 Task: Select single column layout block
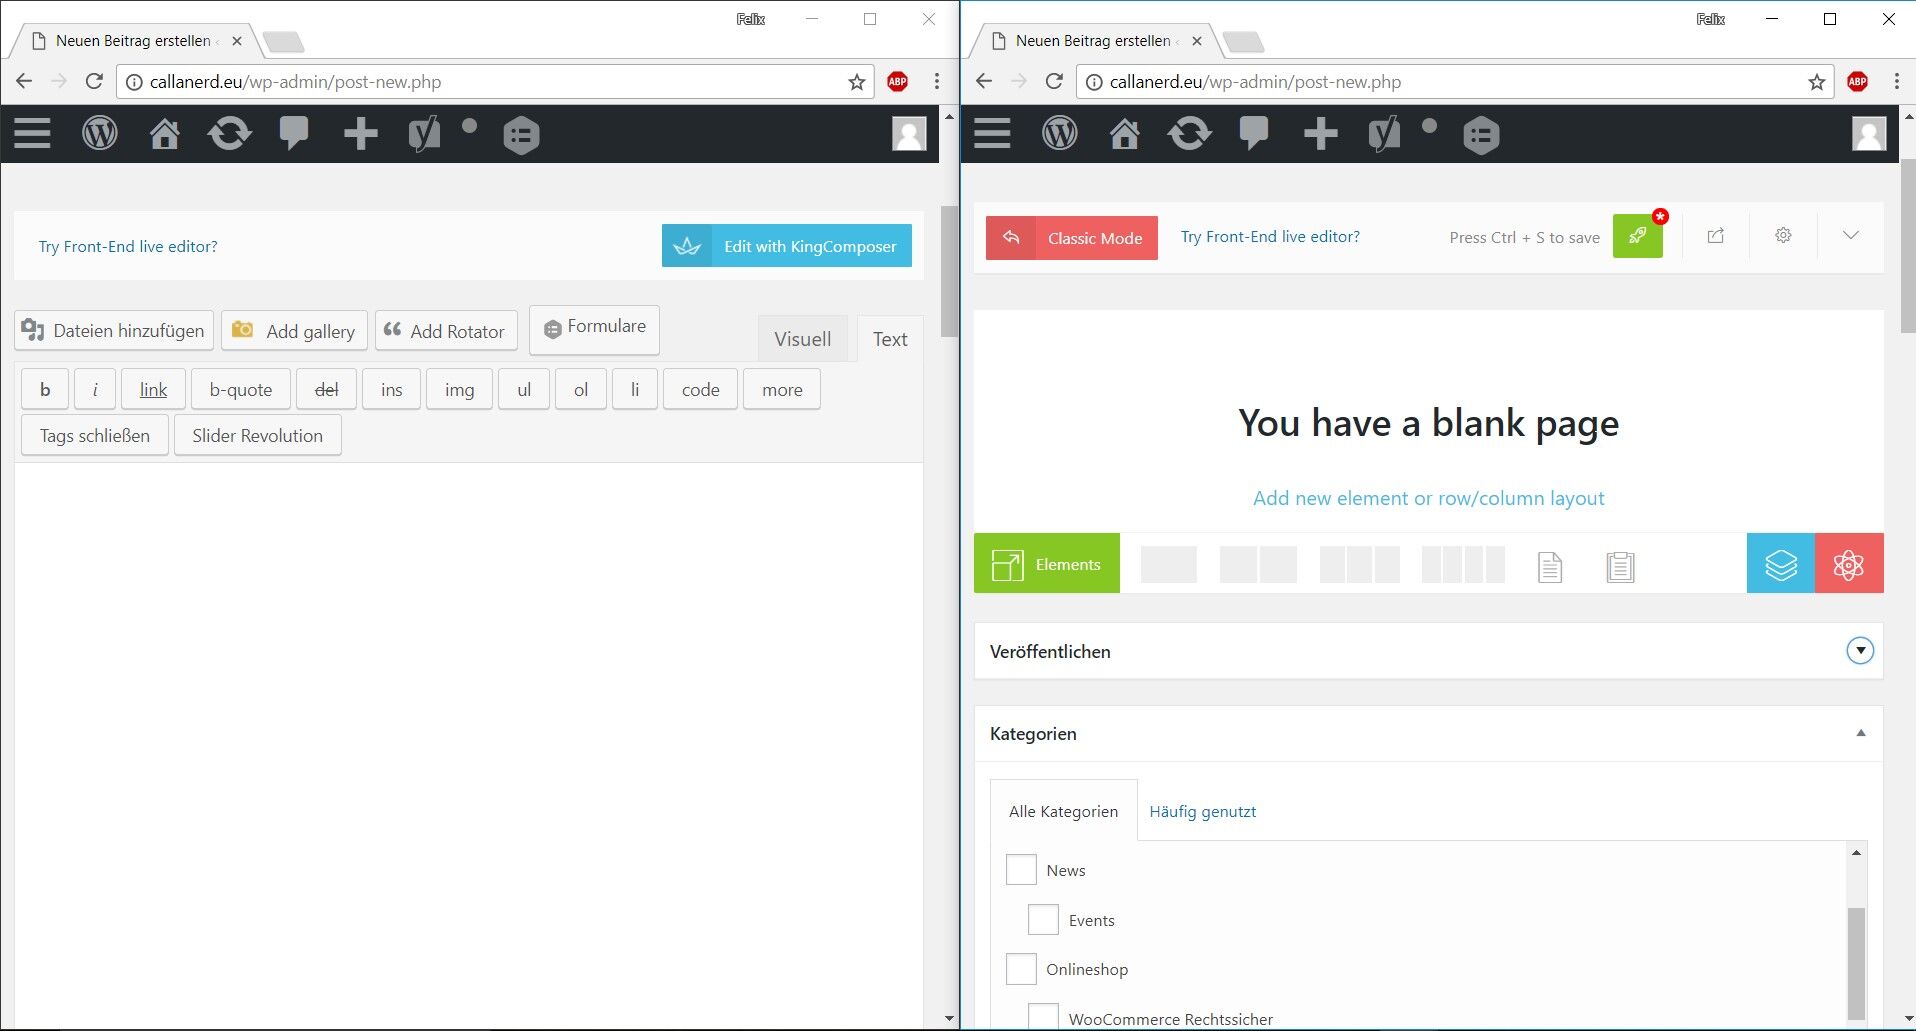coord(1169,565)
